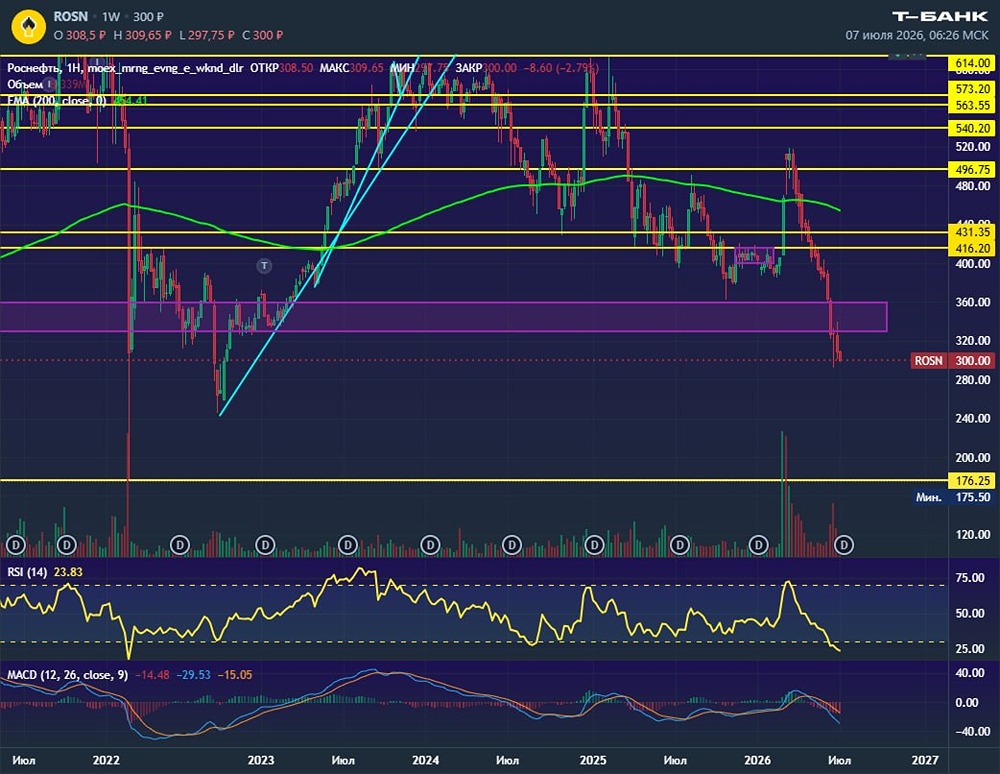Select the RSI (14) indicator legend
1000x774 pixels.
(27, 572)
